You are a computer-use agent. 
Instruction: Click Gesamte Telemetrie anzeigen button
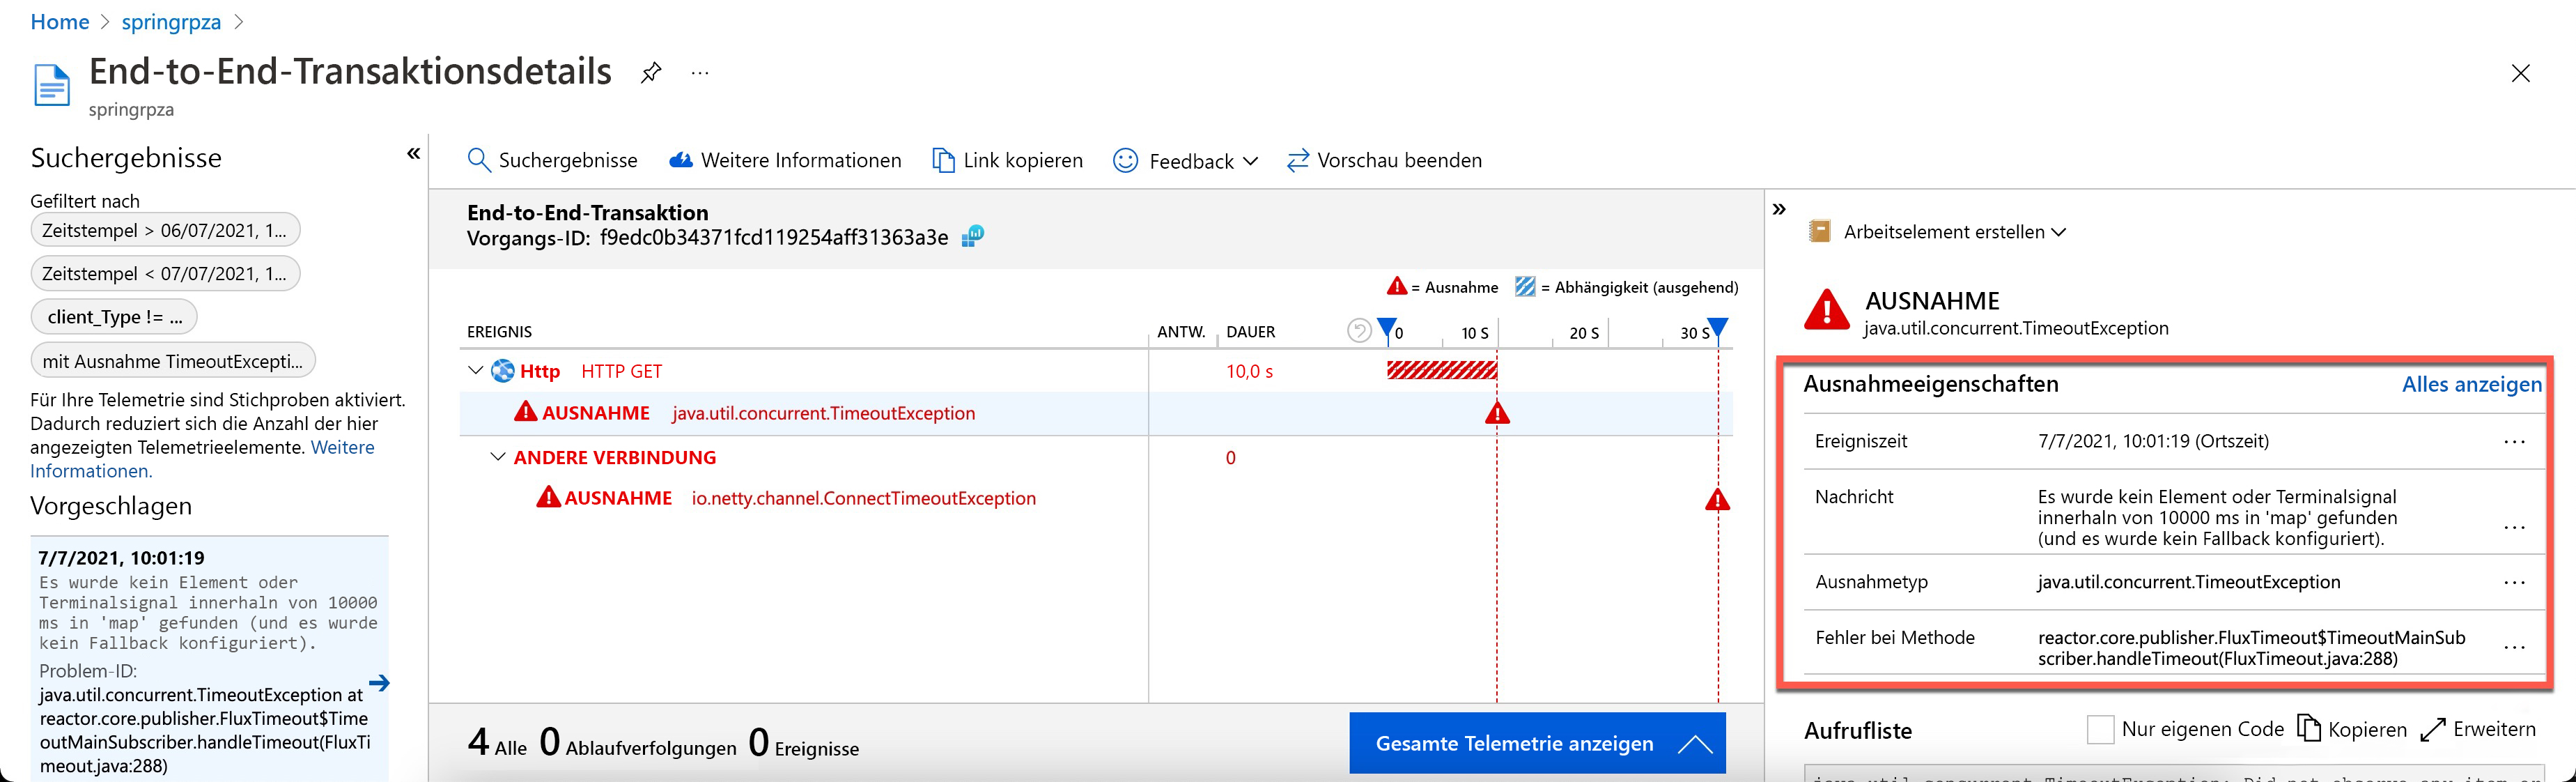(1537, 743)
